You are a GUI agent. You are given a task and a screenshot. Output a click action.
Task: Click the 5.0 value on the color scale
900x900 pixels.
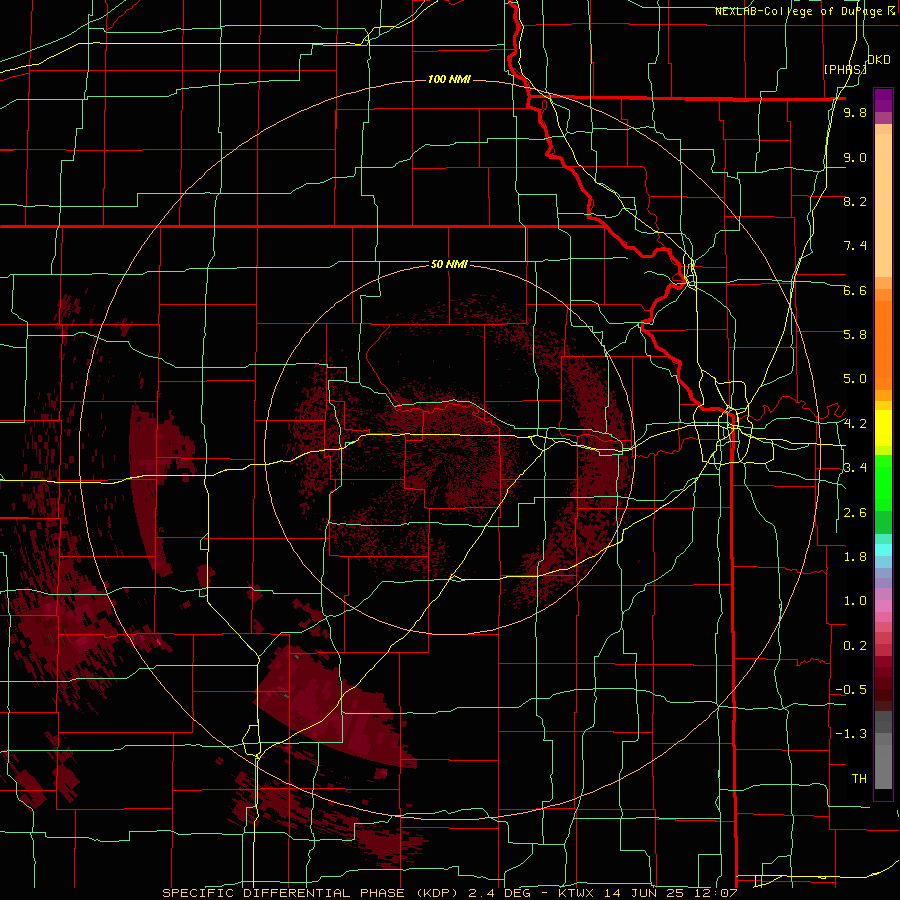click(855, 379)
